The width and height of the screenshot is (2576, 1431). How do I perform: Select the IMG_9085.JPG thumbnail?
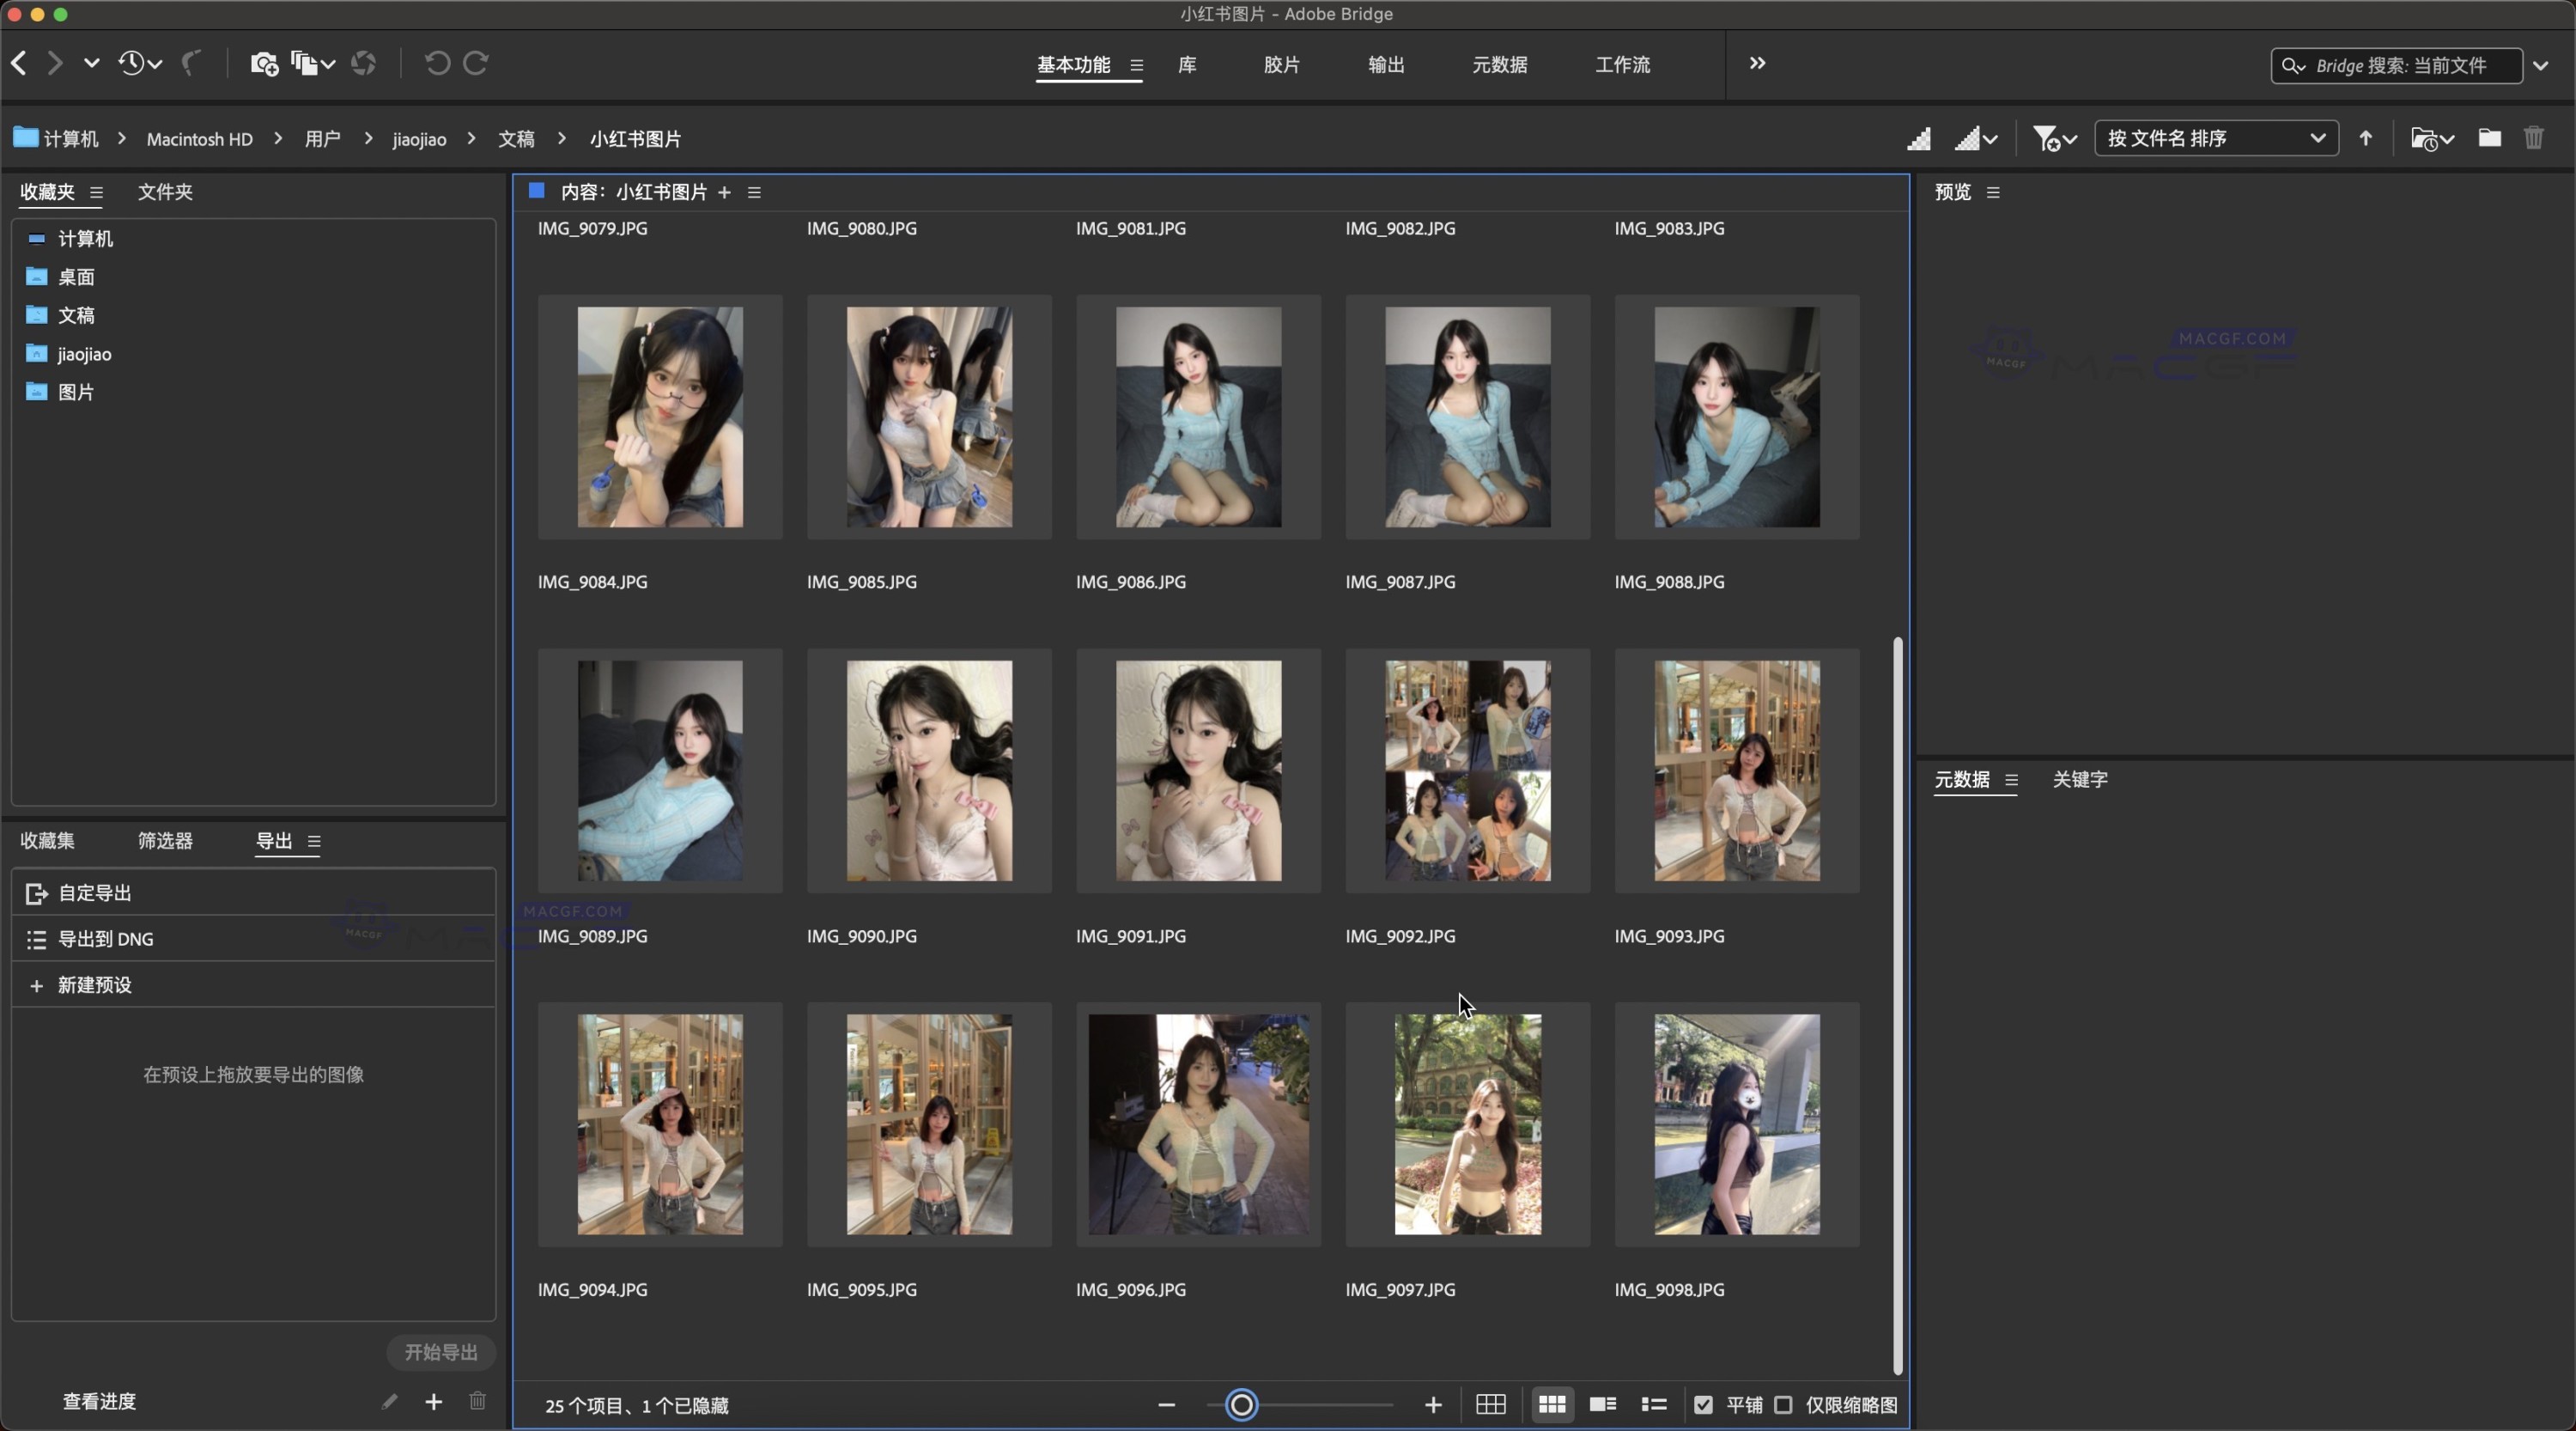(928, 417)
